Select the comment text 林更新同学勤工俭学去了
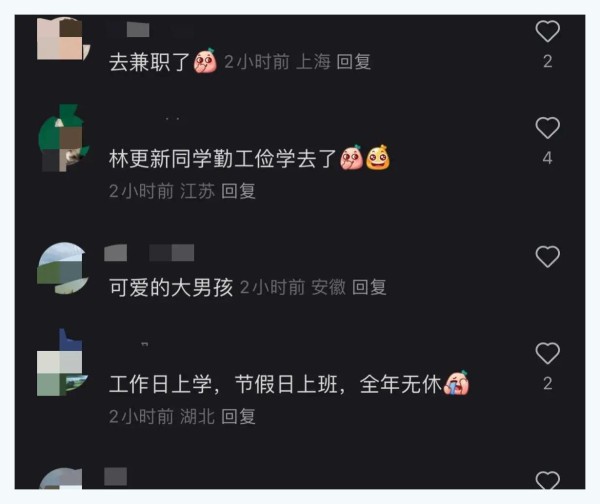The image size is (600, 504). pyautogui.click(x=222, y=158)
